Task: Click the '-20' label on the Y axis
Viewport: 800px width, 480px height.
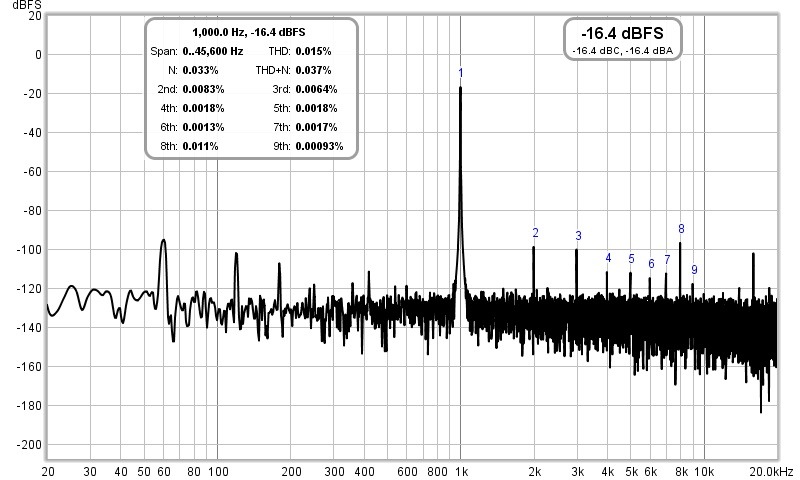Action: [x=32, y=94]
